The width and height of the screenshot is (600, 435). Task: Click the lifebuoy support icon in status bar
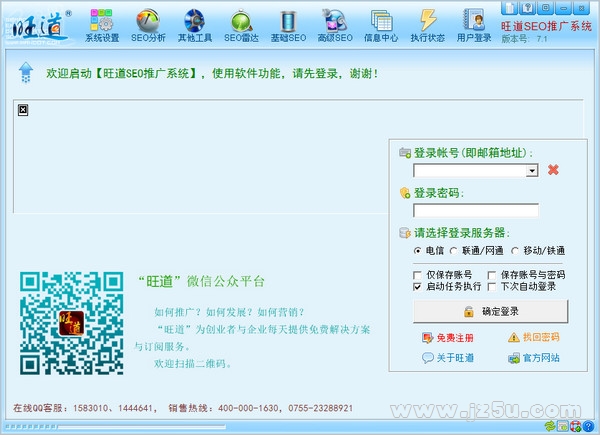click(x=575, y=426)
